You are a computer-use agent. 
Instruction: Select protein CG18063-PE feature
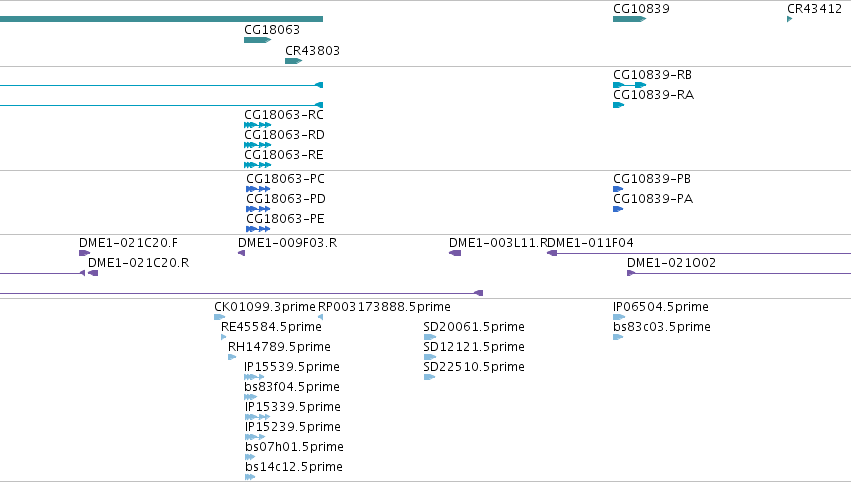pyautogui.click(x=258, y=229)
